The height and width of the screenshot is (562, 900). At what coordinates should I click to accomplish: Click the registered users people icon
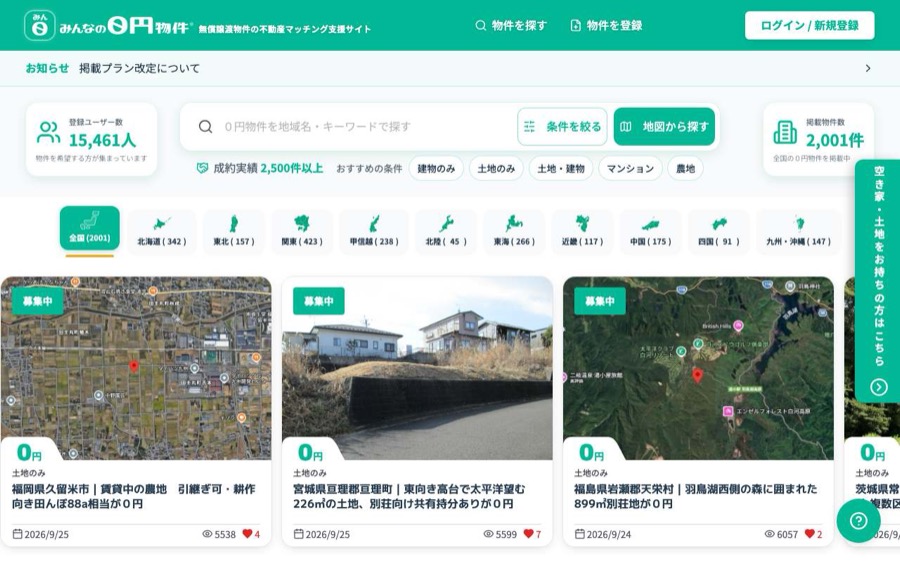click(48, 133)
